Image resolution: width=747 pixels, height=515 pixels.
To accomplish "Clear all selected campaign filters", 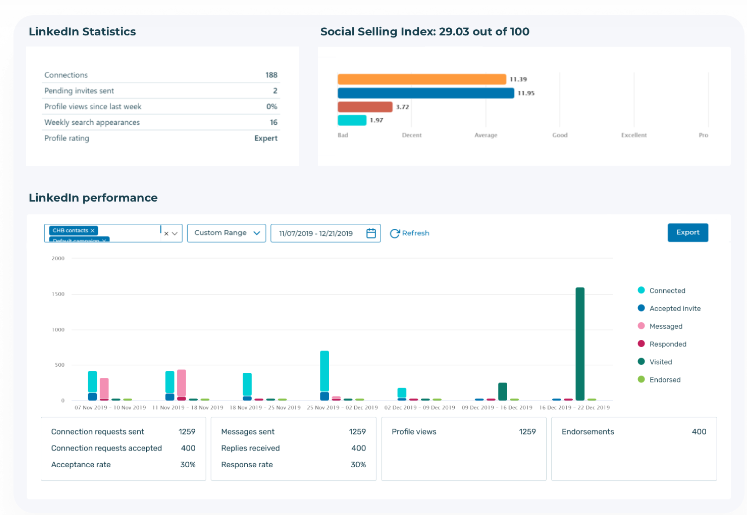I will [166, 233].
